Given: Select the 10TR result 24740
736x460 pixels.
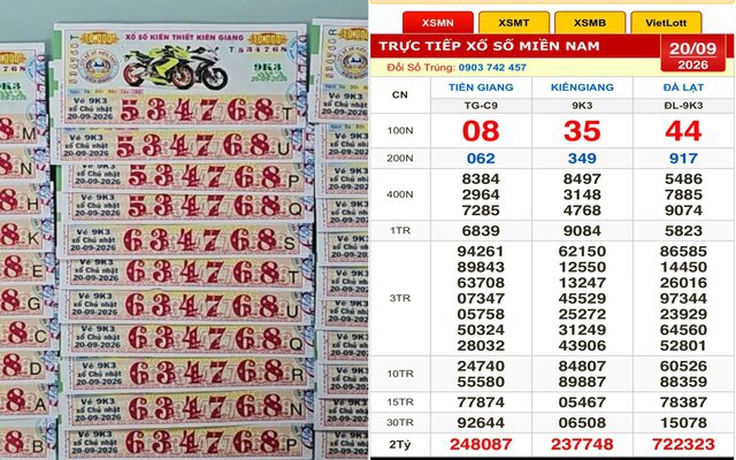Looking at the screenshot, I should [481, 366].
